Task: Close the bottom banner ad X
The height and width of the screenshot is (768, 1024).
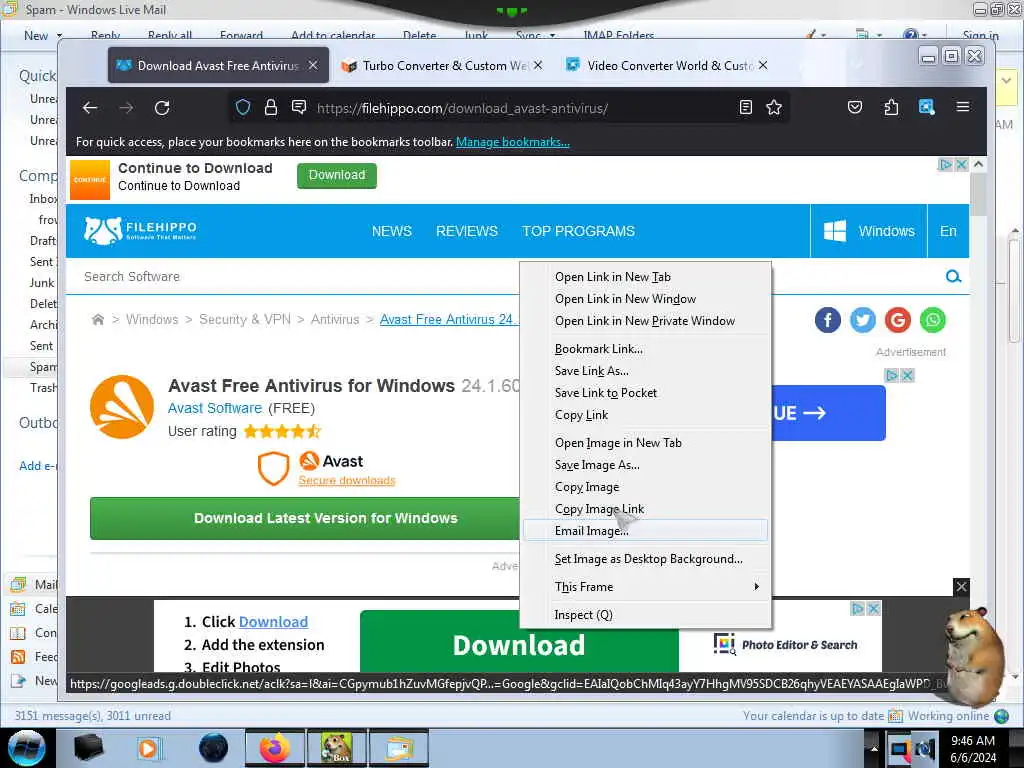Action: (961, 586)
